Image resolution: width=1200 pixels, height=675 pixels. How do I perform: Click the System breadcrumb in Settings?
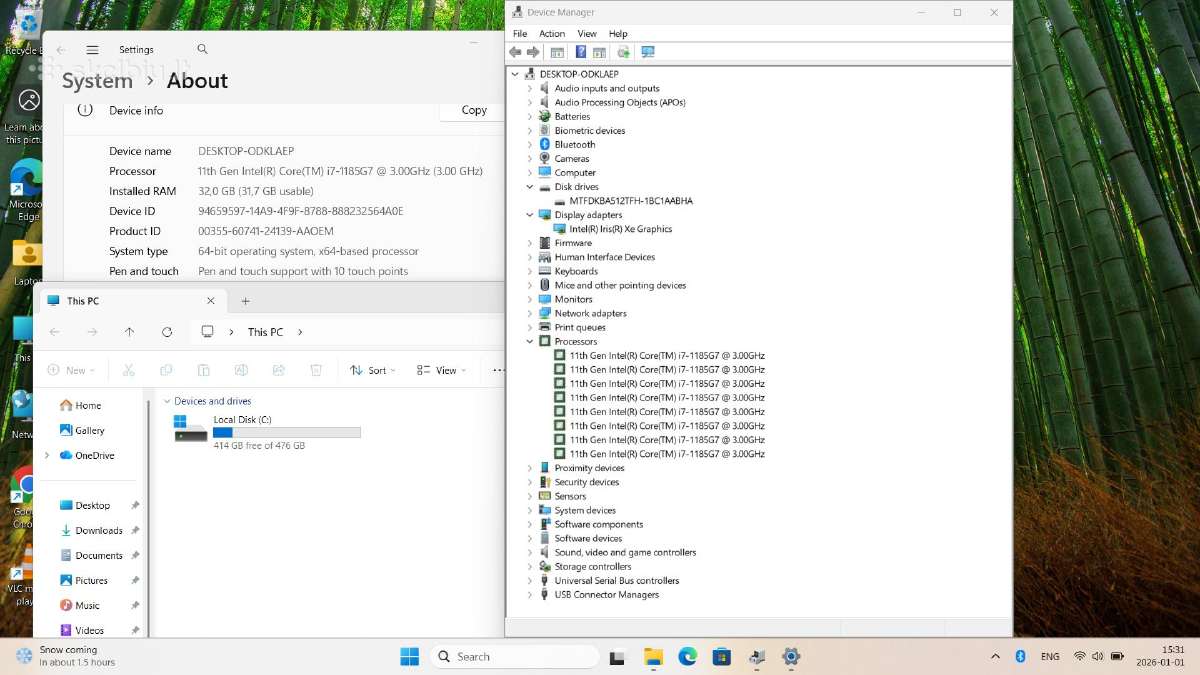[97, 81]
